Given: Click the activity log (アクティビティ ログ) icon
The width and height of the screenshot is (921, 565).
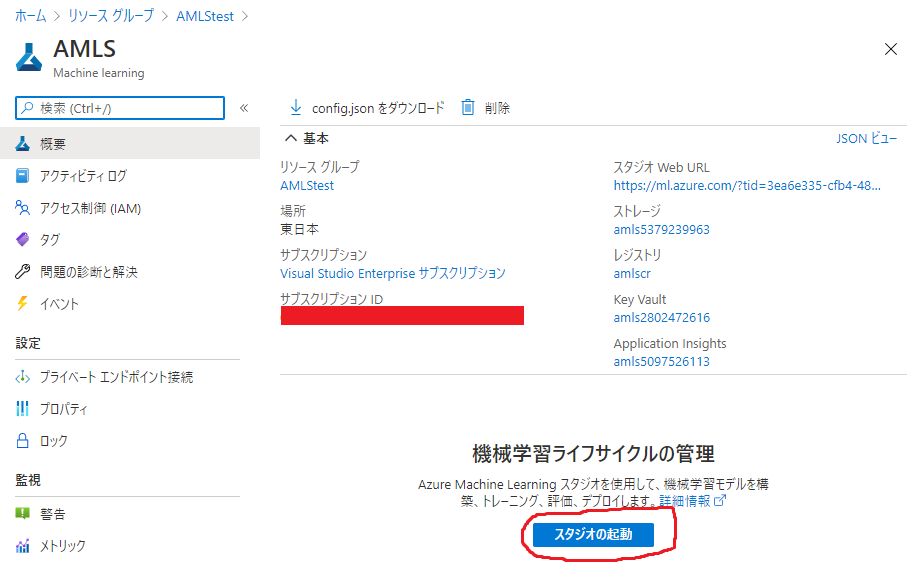Looking at the screenshot, I should (22, 175).
